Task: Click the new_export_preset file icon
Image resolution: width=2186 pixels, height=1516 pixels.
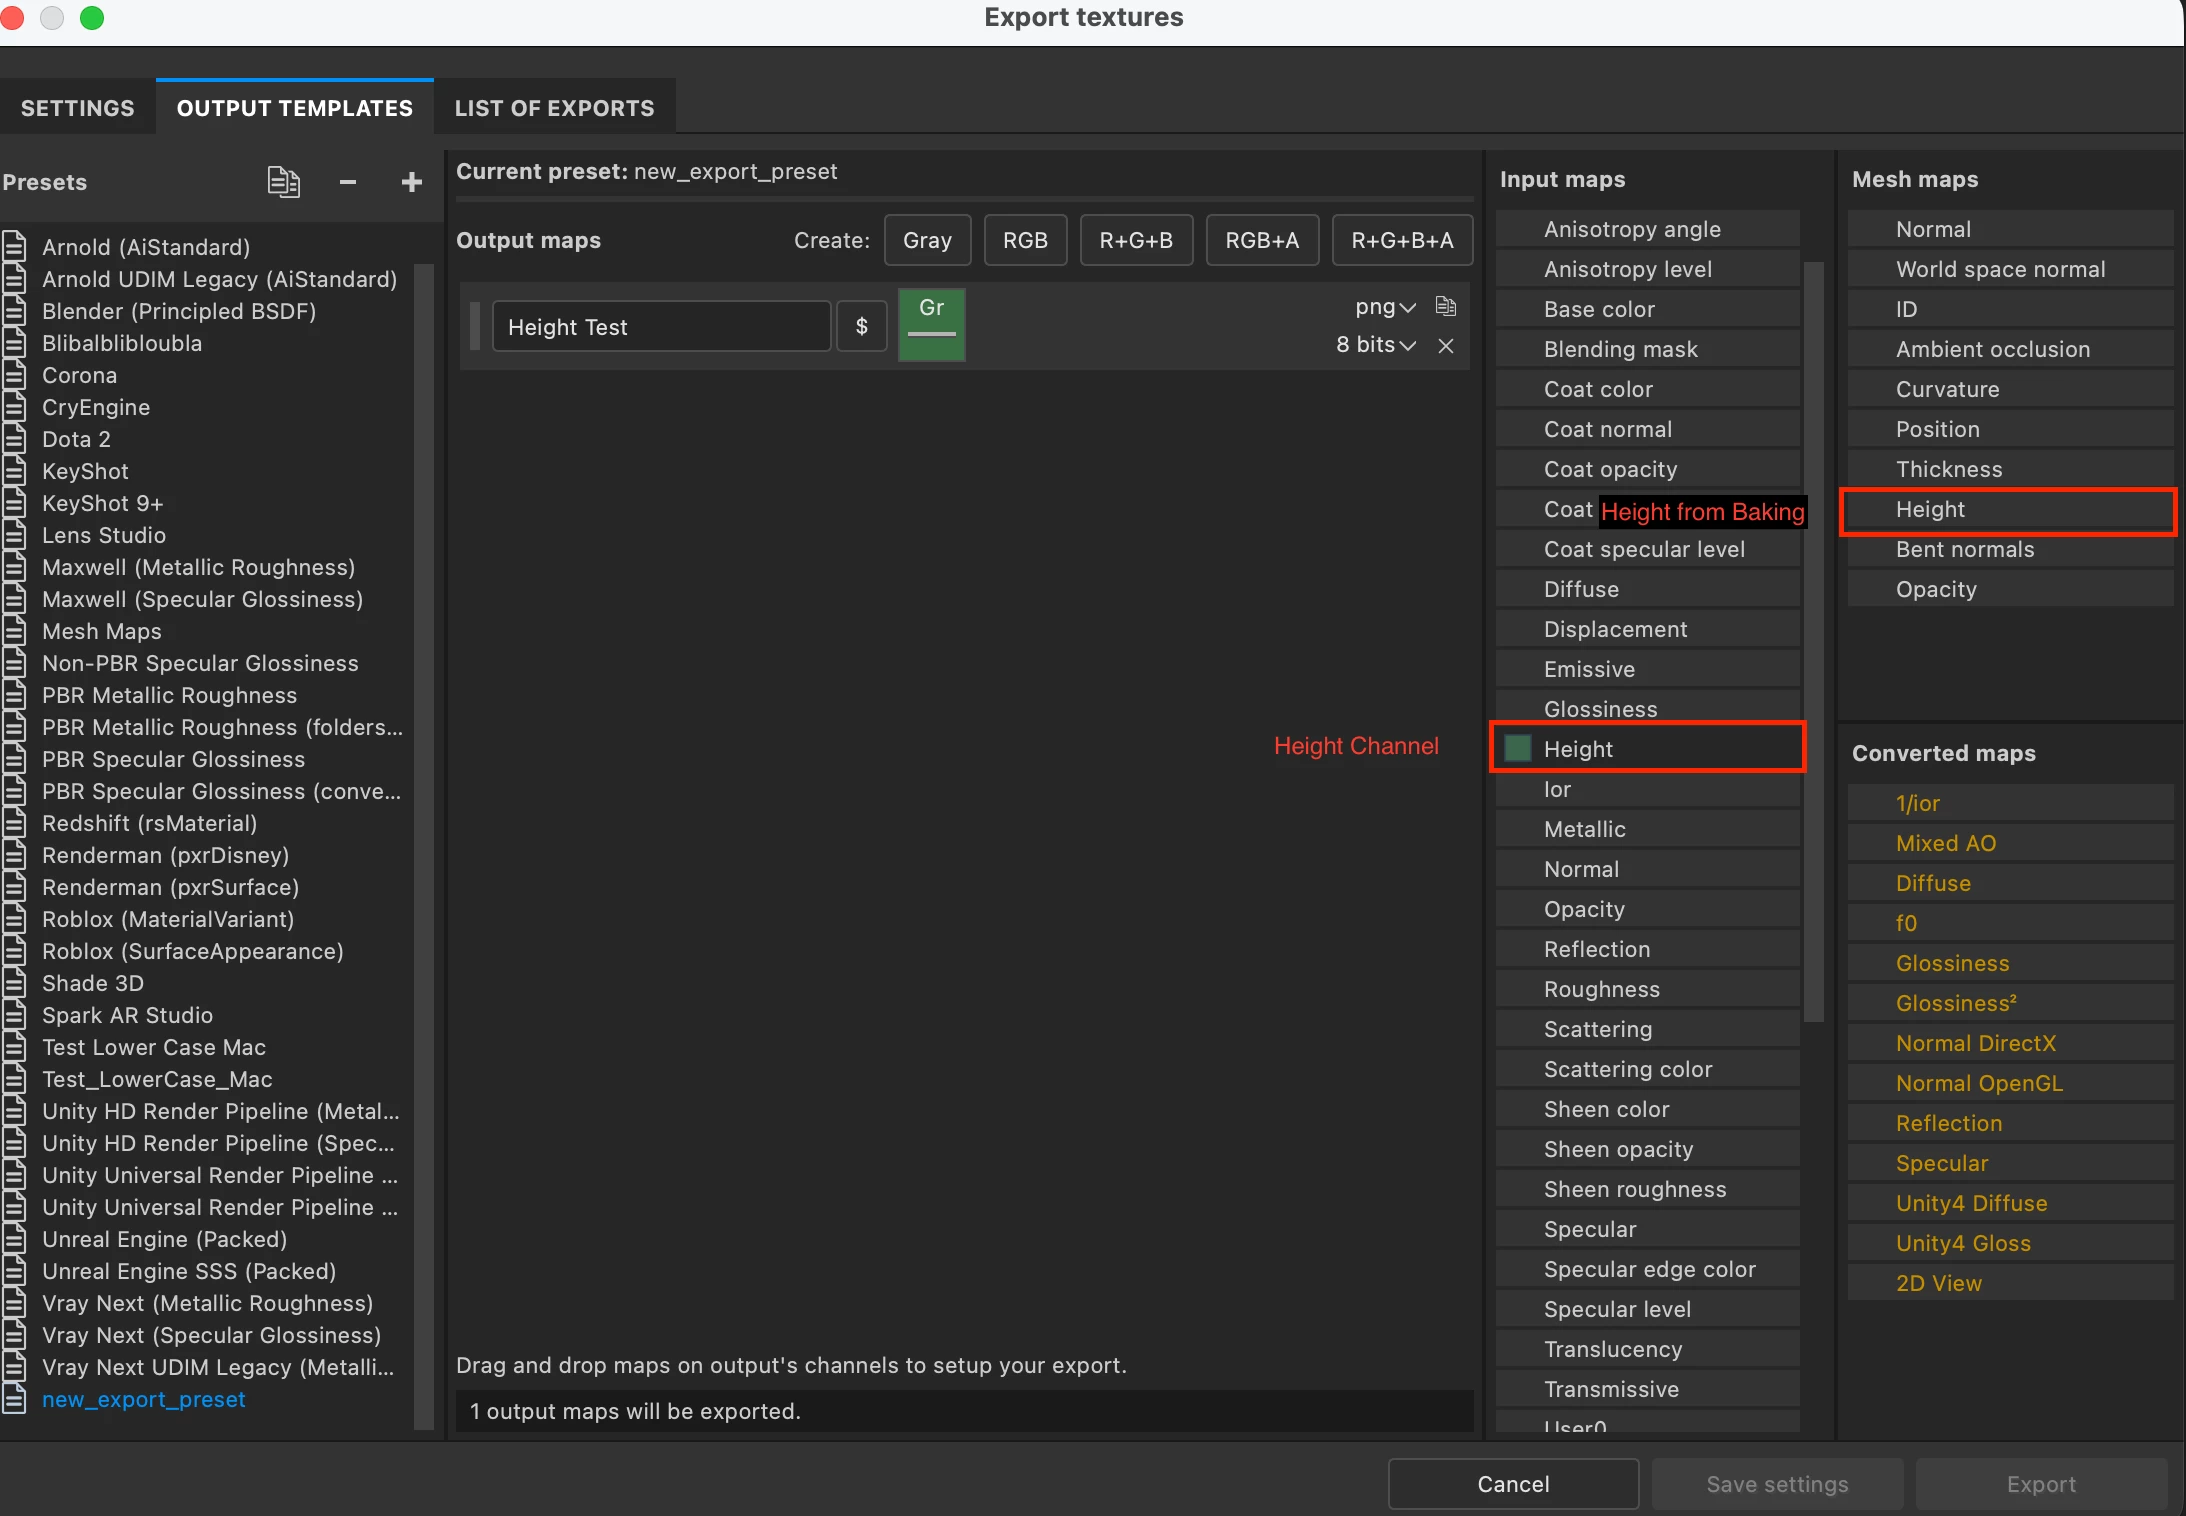Action: (x=15, y=1399)
